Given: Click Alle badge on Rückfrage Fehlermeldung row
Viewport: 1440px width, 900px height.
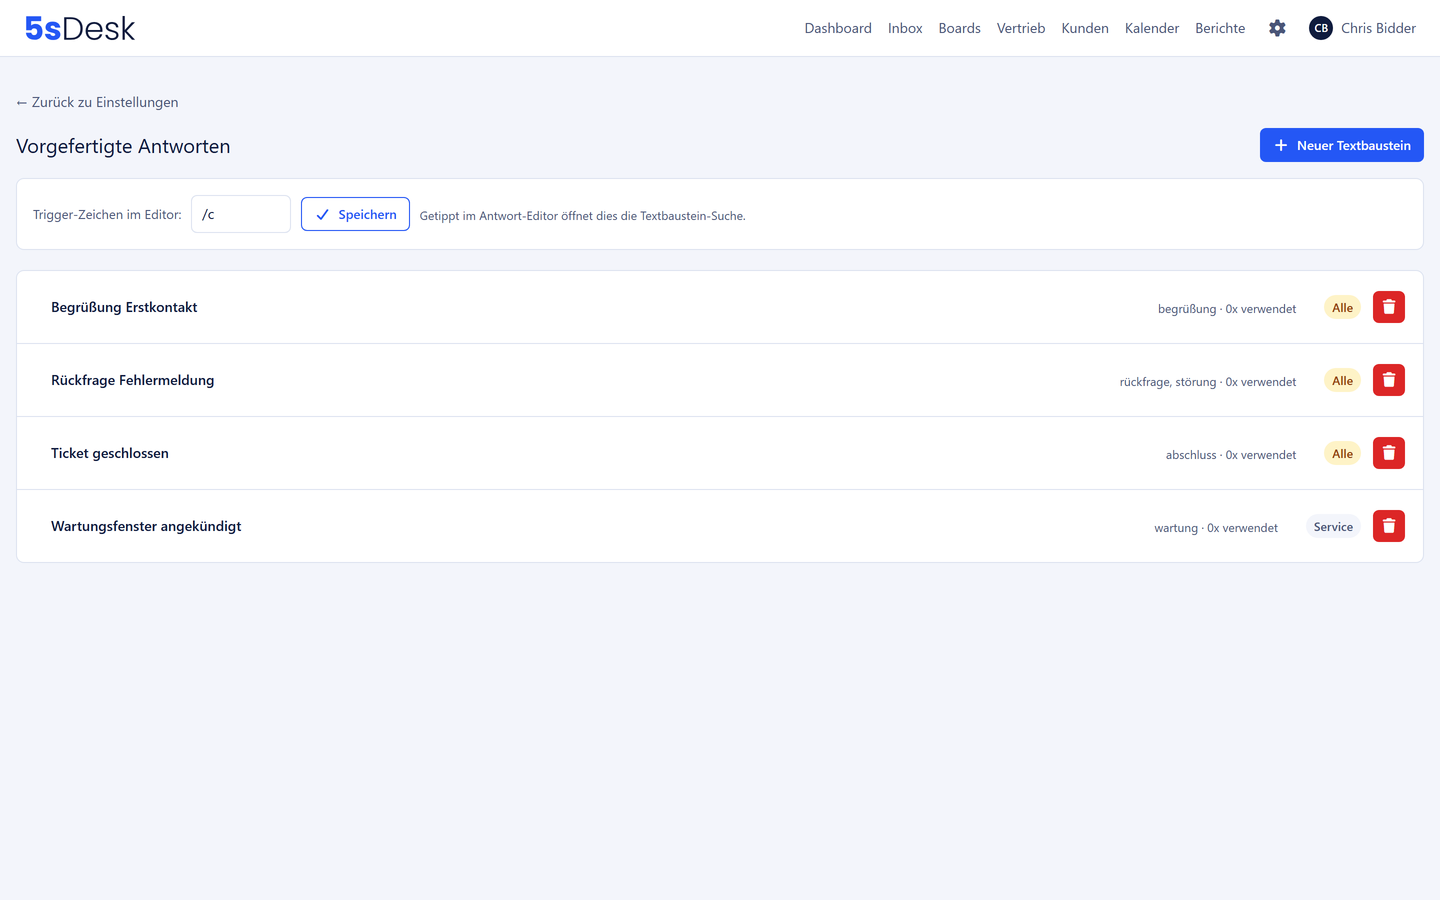Looking at the screenshot, I should coord(1342,381).
